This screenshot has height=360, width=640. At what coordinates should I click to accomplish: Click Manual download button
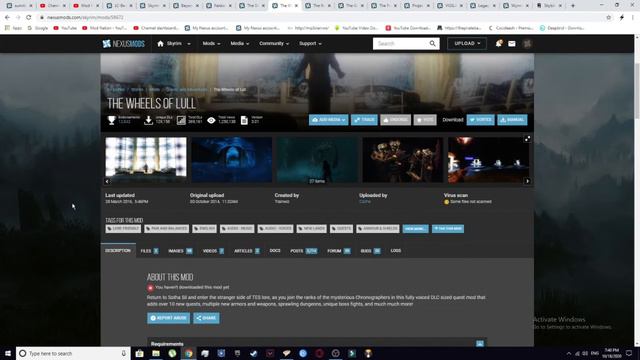coord(512,120)
